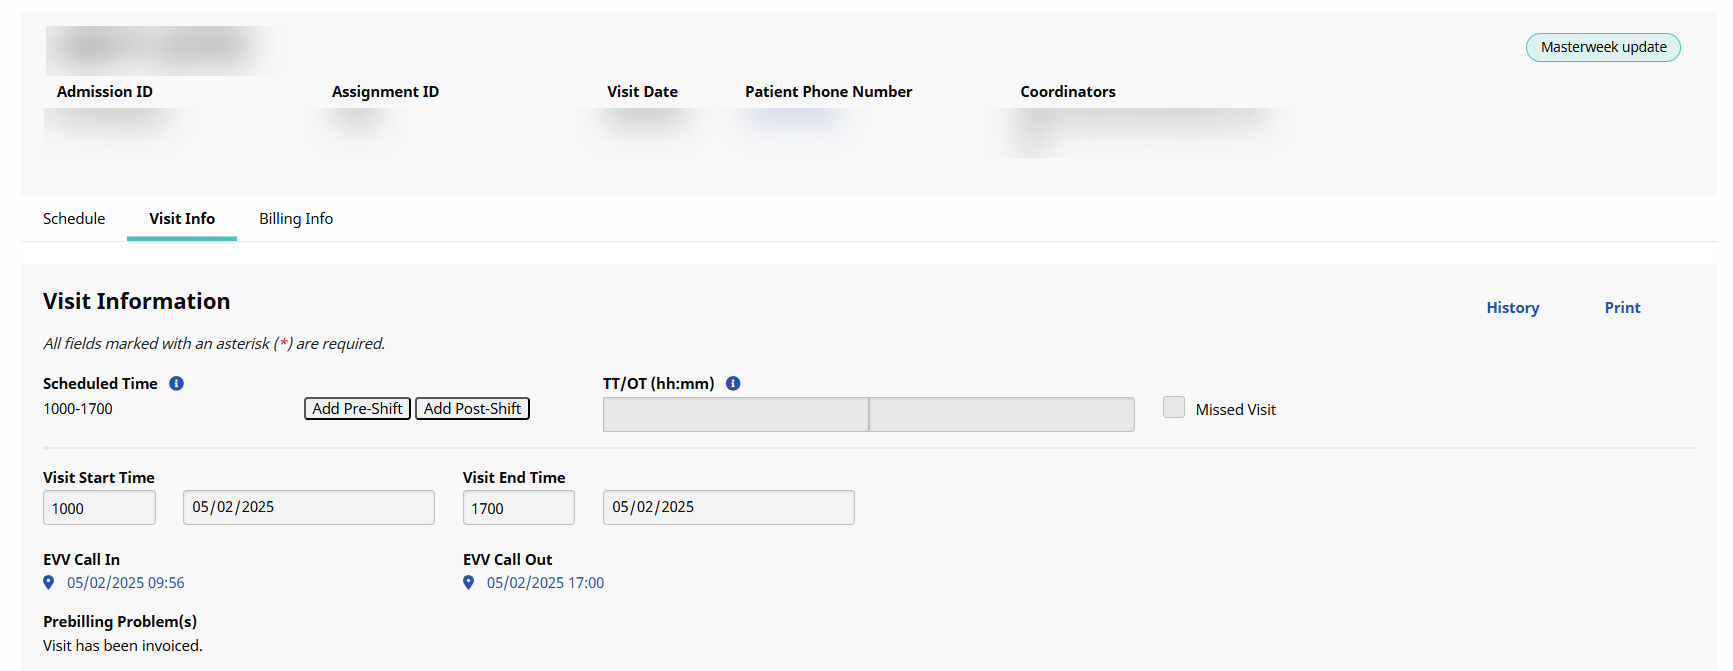Switch to the Schedule tab
This screenshot has height=671, width=1733.
pyautogui.click(x=74, y=219)
